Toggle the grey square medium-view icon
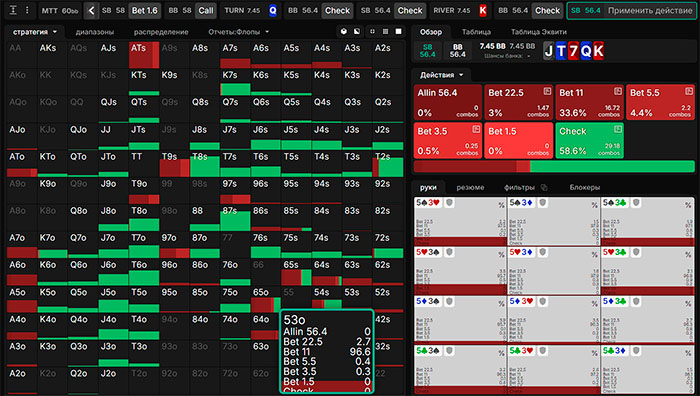Image resolution: width=700 pixels, height=396 pixels. click(x=385, y=32)
